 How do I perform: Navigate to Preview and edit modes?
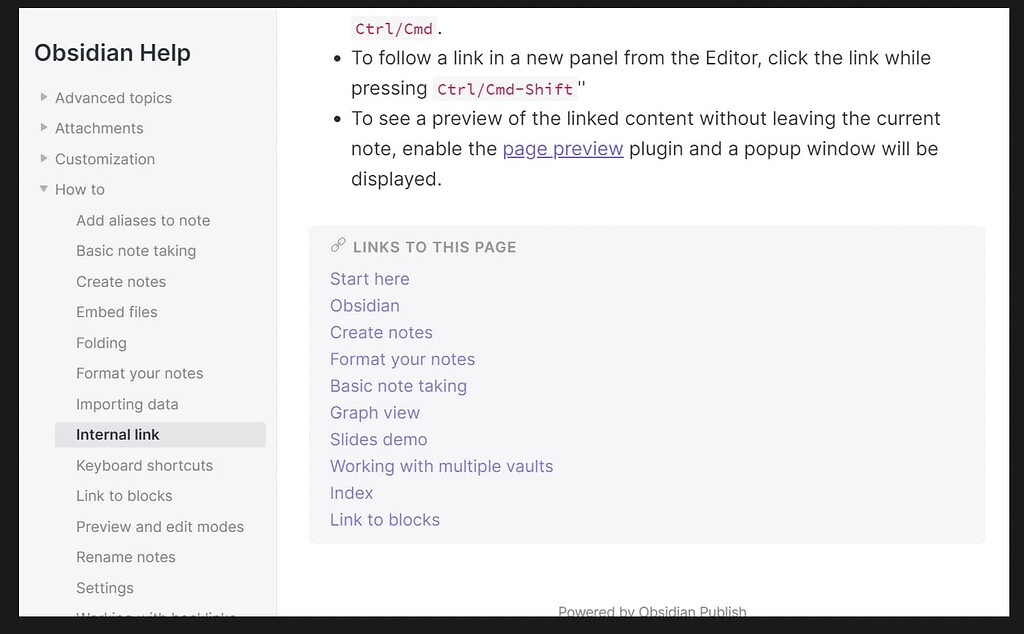[160, 526]
